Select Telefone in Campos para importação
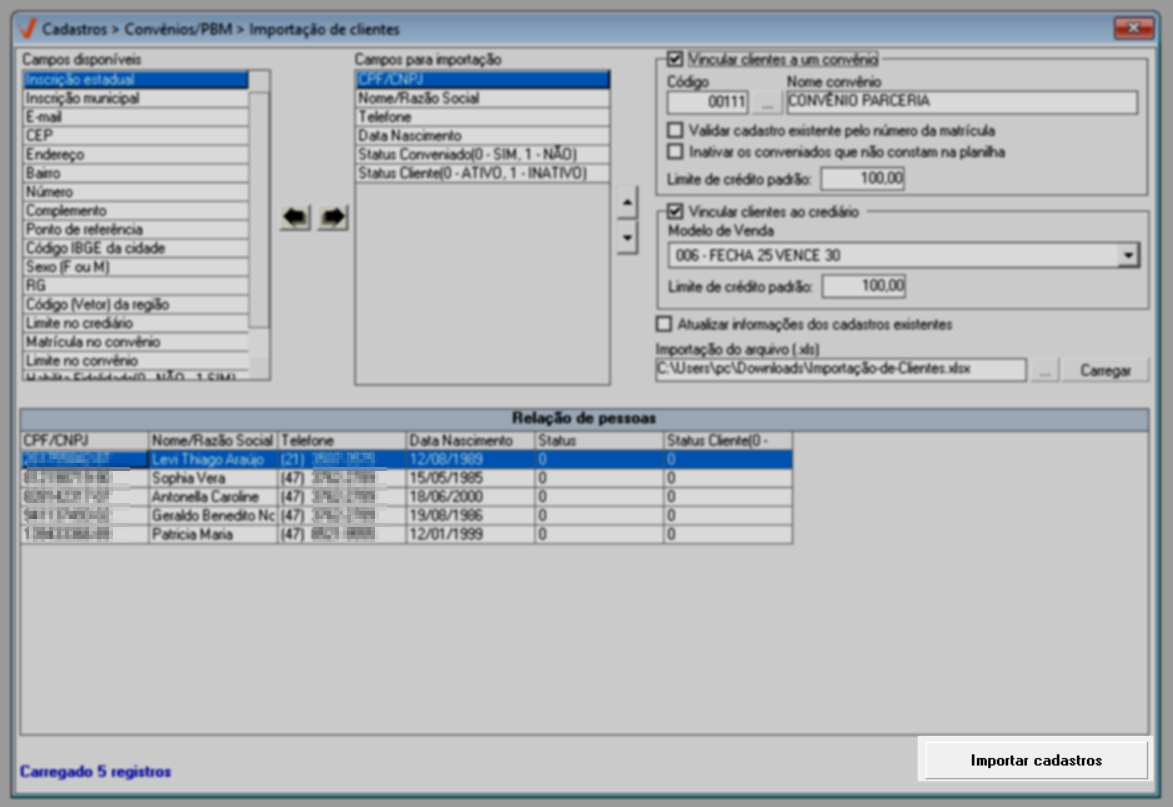 481,117
